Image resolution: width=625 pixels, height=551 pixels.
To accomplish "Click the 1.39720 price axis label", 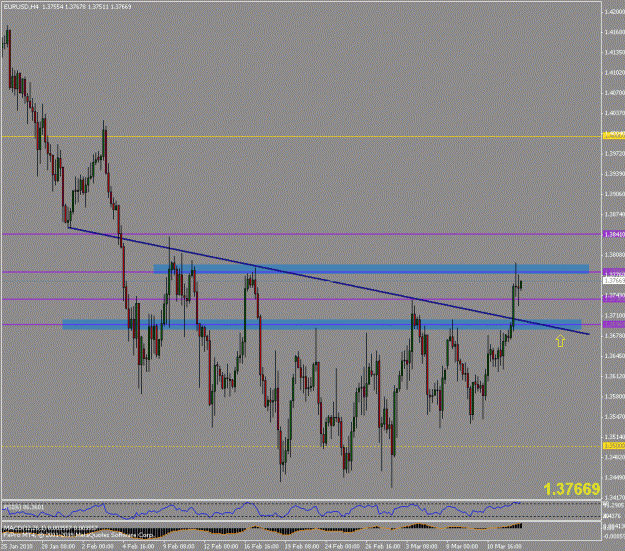I will point(614,153).
